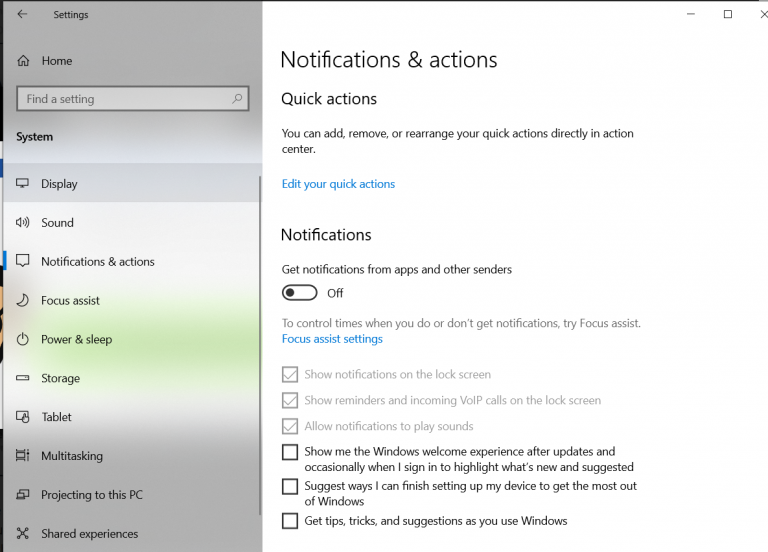Minimize the Settings window
The width and height of the screenshot is (768, 552).
pos(691,14)
